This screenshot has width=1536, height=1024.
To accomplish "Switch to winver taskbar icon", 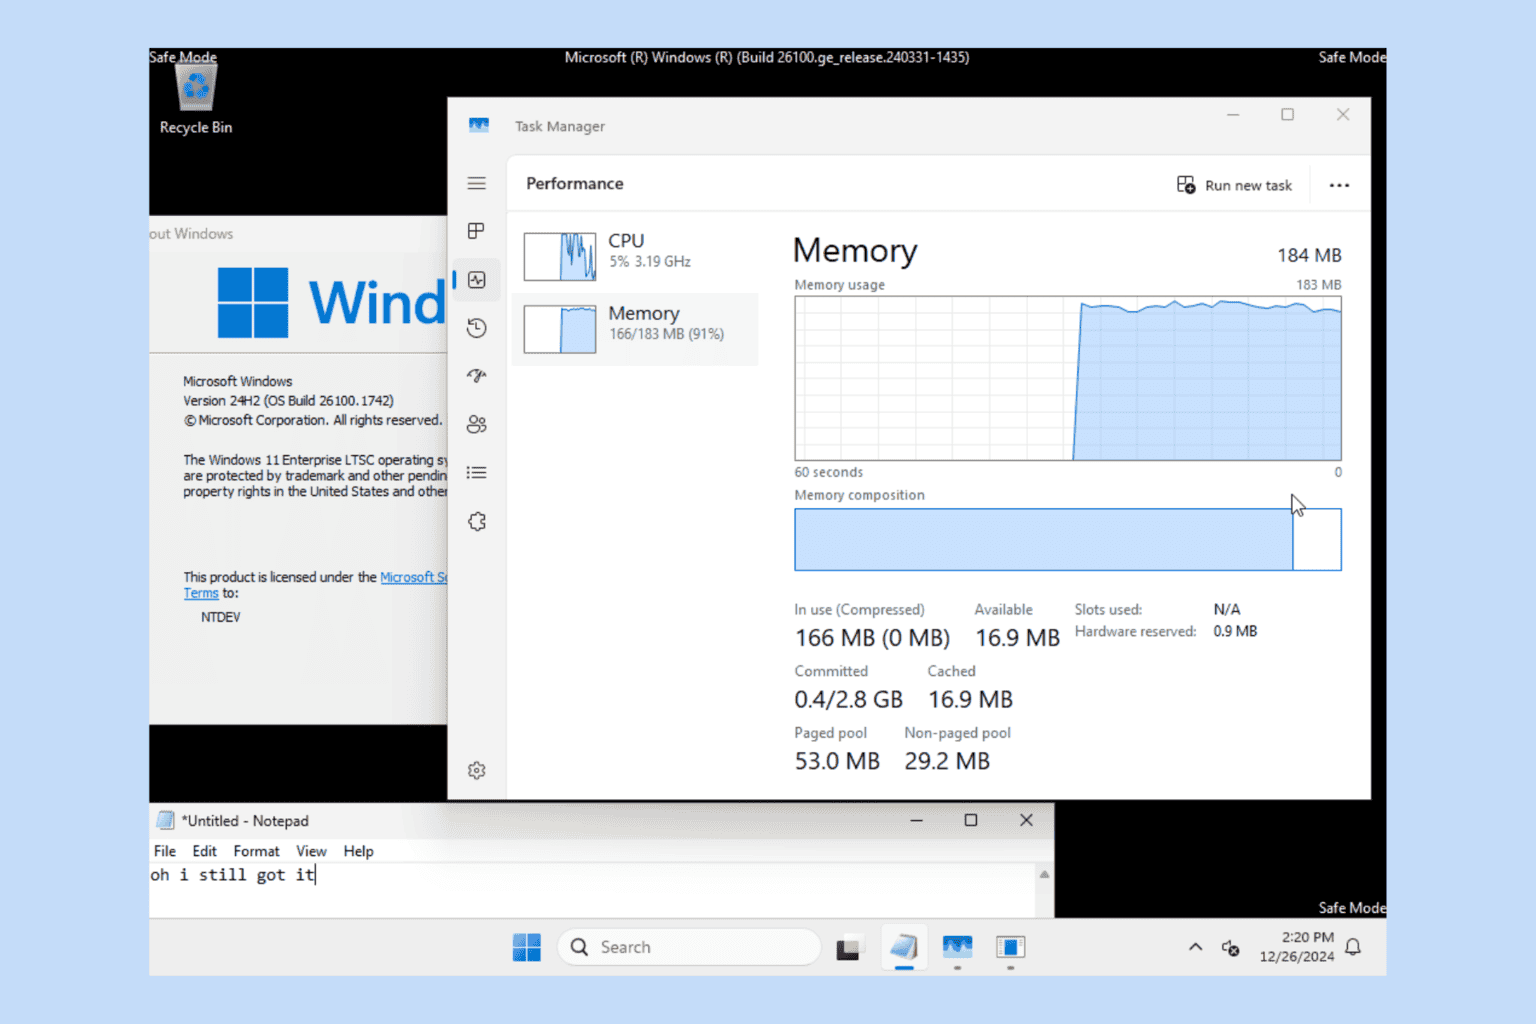I will point(1011,947).
